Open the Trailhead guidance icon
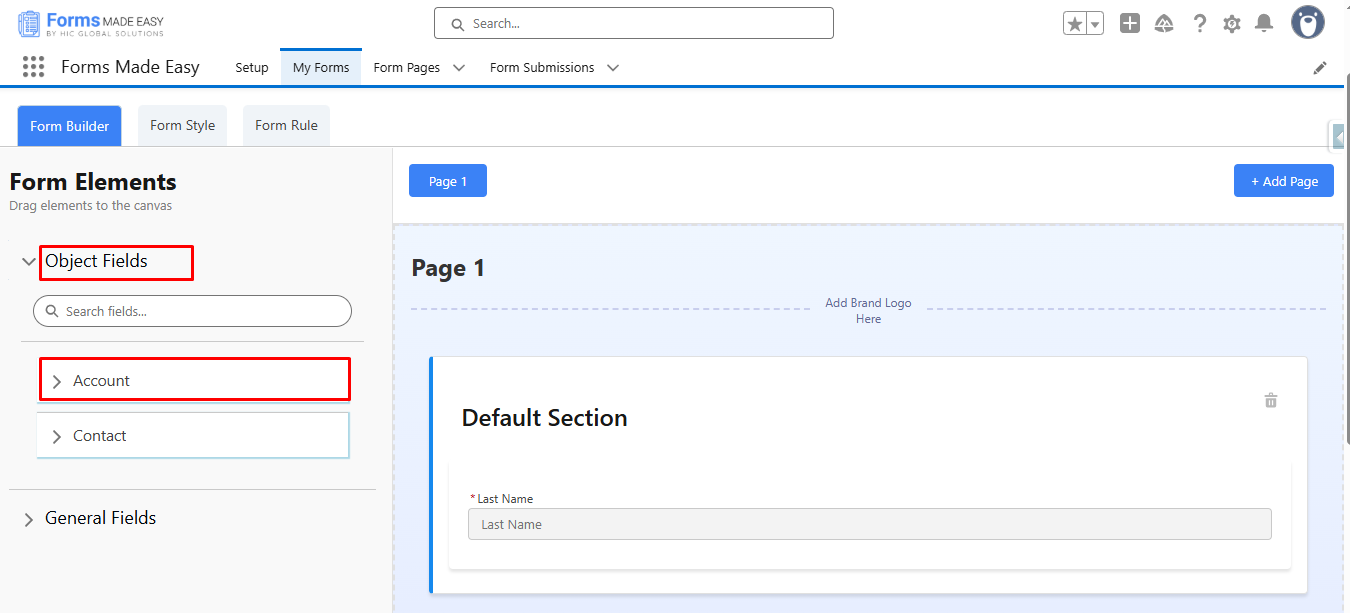This screenshot has height=613, width=1350. (x=1164, y=24)
